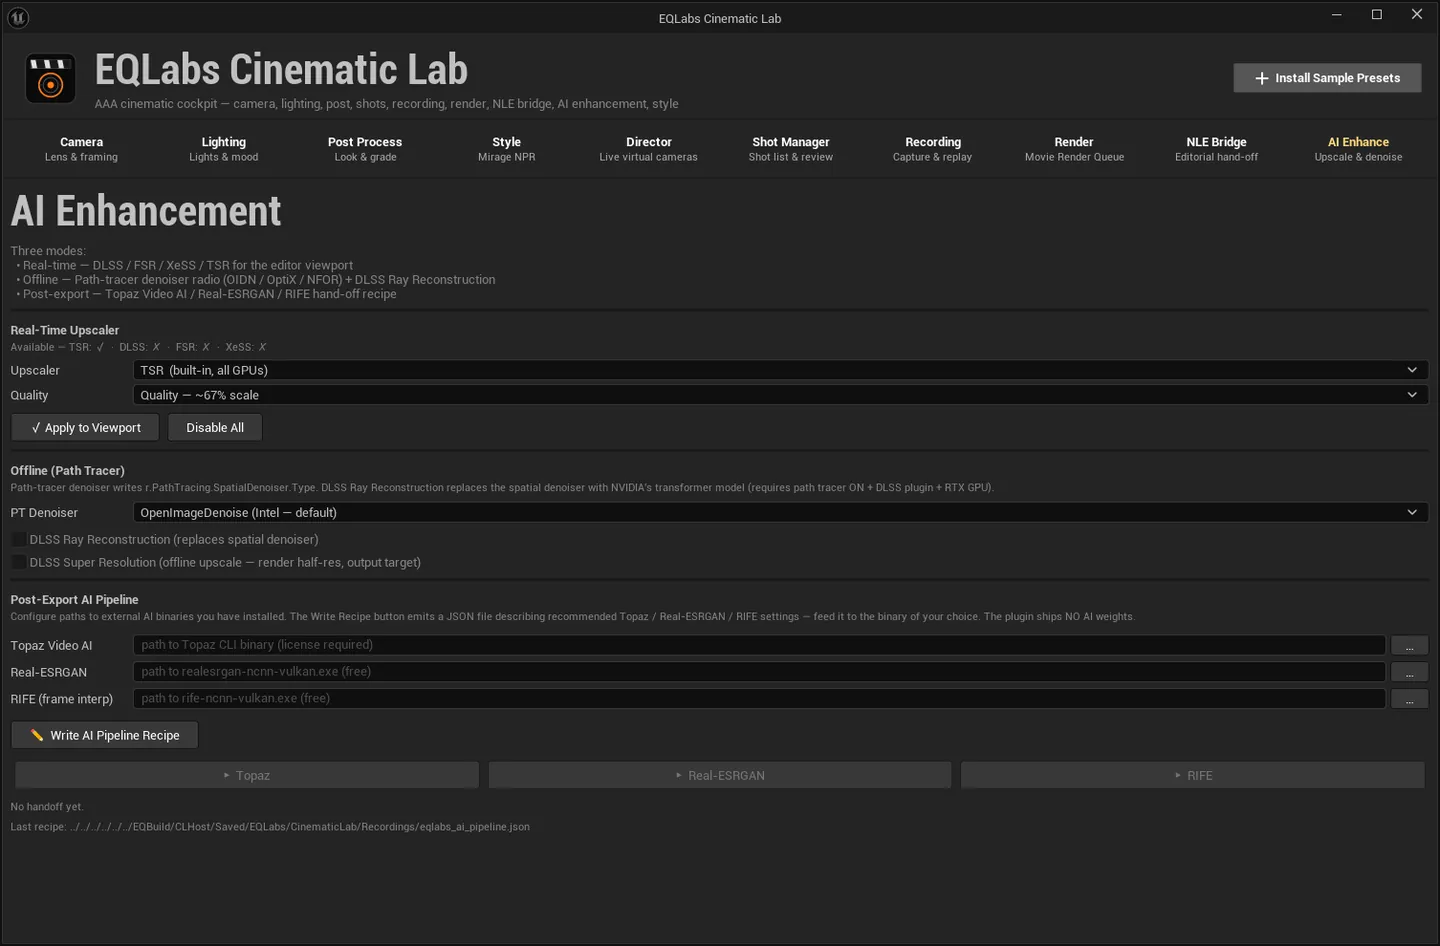Browse for Real-ESRGAN executable path
Image resolution: width=1440 pixels, height=946 pixels.
click(1409, 672)
